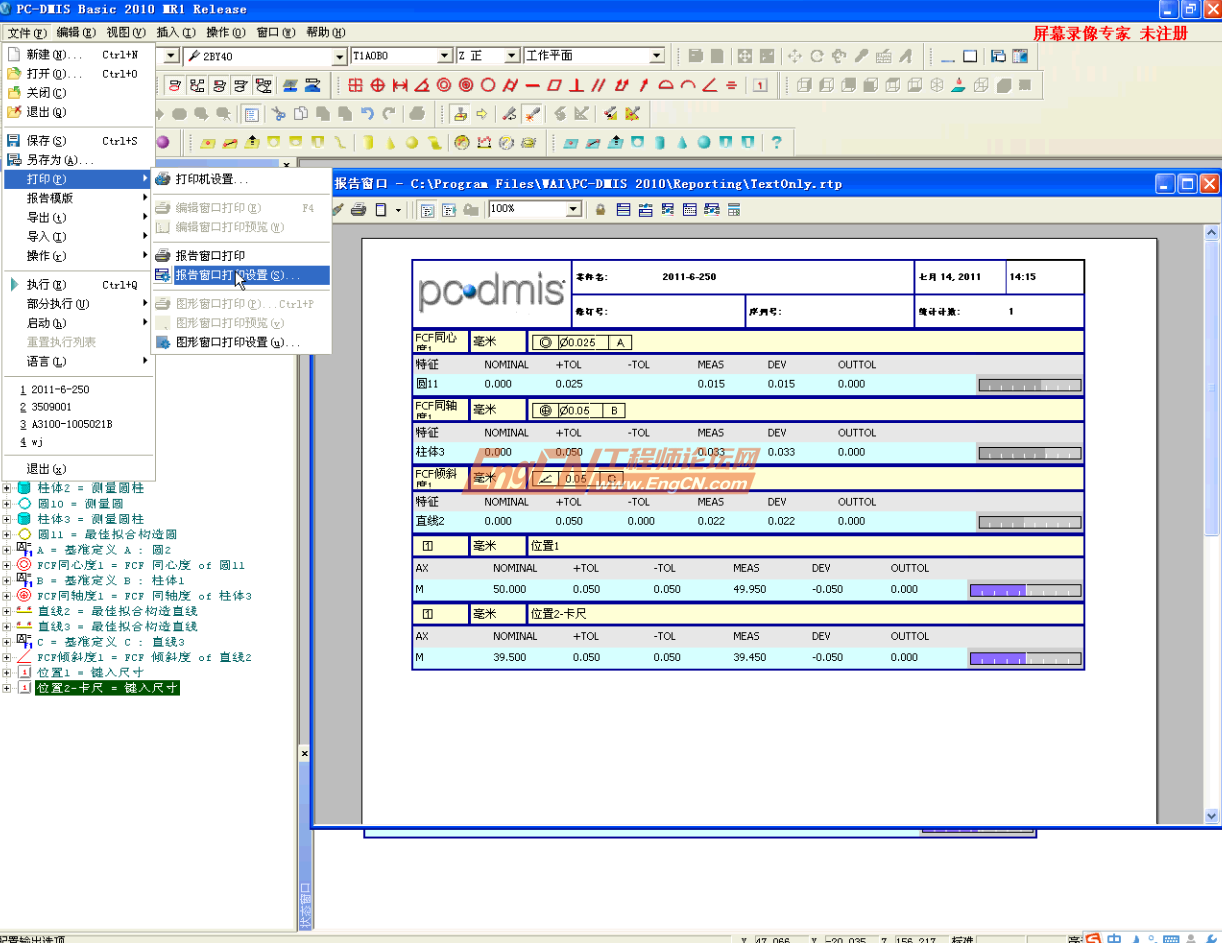Click the location dimension crosshair icon
Screen dimensions: 1222x943
point(355,85)
